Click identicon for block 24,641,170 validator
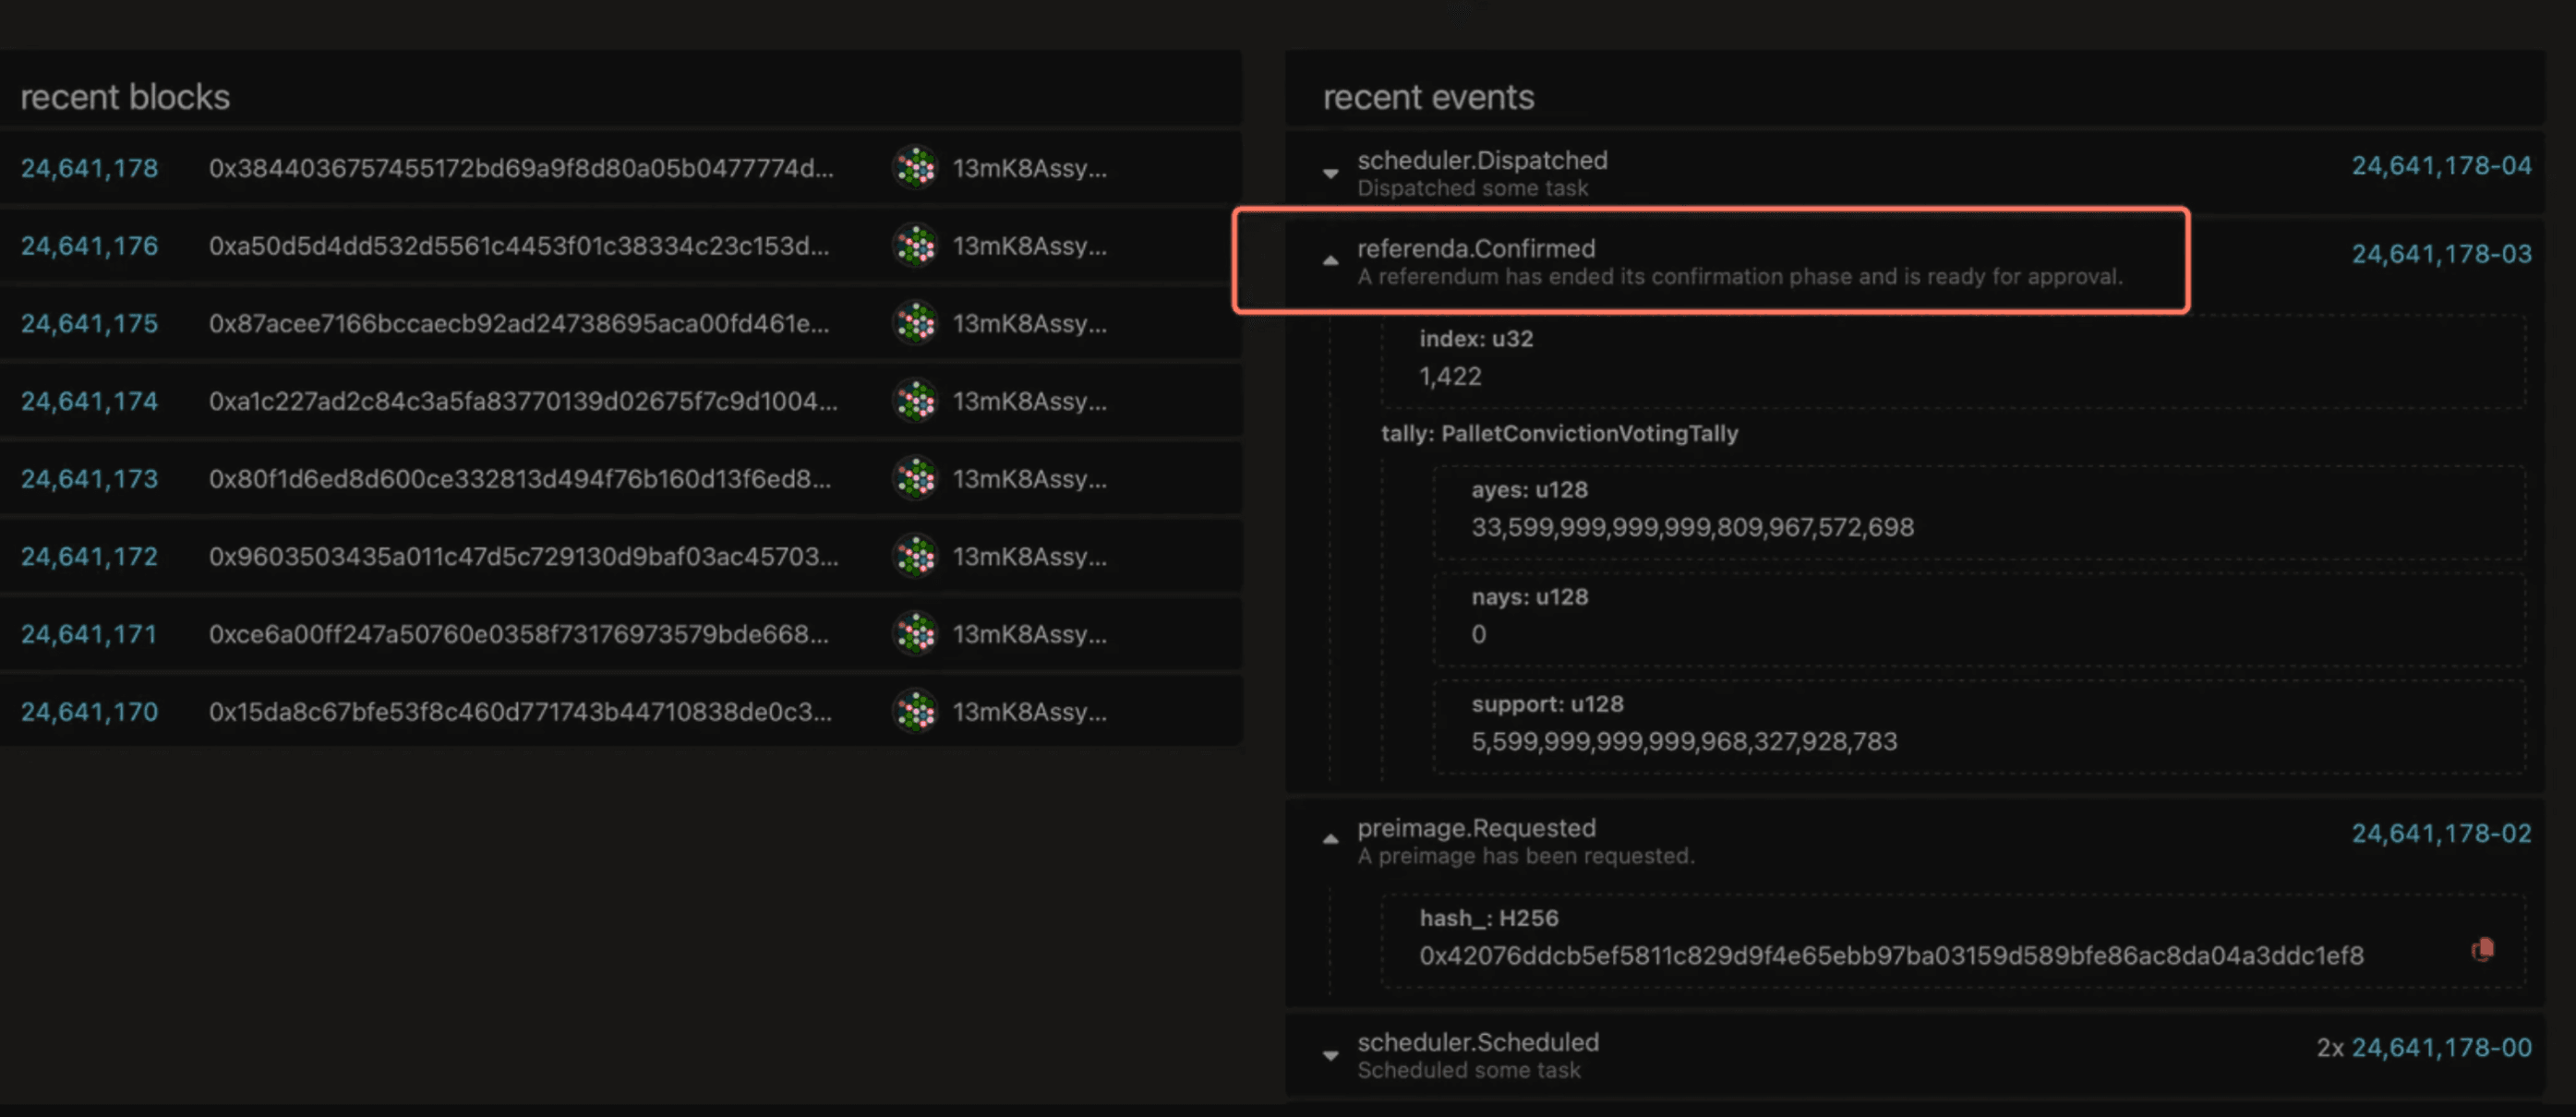The image size is (2576, 1117). [x=915, y=712]
